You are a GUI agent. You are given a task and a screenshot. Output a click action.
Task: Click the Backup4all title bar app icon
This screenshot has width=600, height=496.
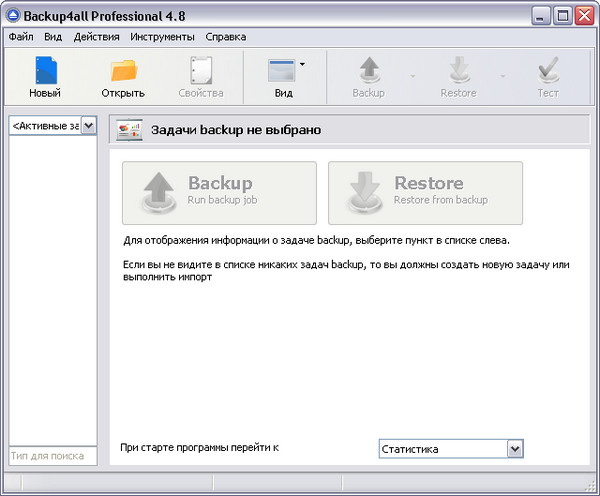pyautogui.click(x=14, y=16)
